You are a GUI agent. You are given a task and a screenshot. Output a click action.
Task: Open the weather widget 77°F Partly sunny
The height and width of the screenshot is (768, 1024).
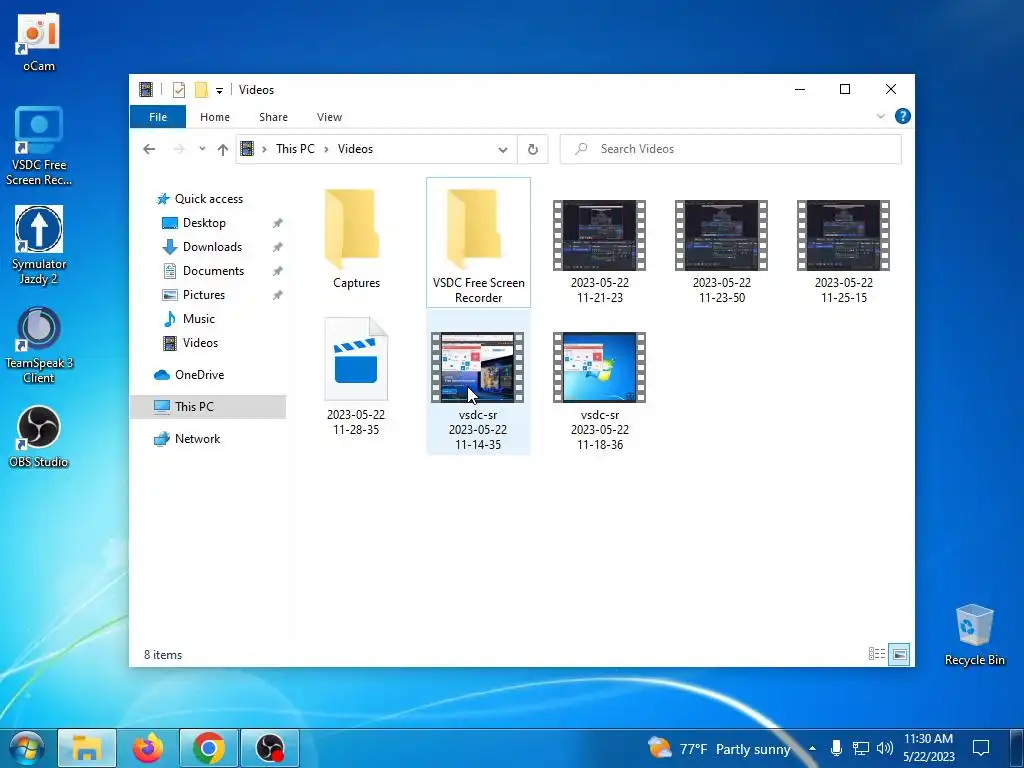pos(719,748)
